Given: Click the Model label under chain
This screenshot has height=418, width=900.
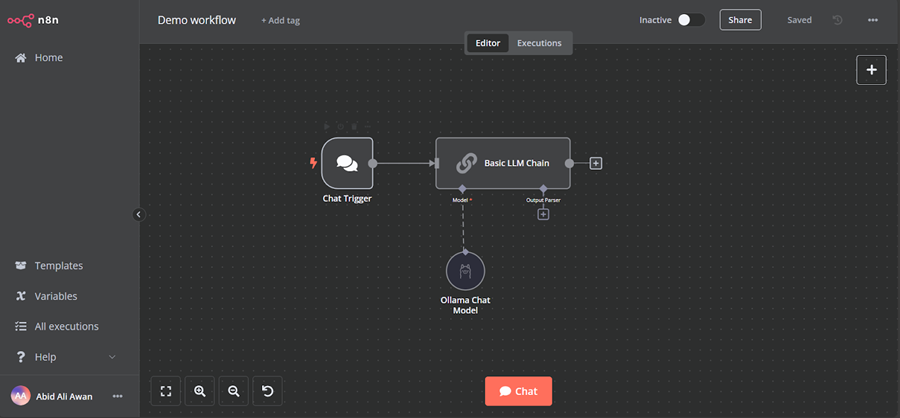Looking at the screenshot, I should (462, 200).
